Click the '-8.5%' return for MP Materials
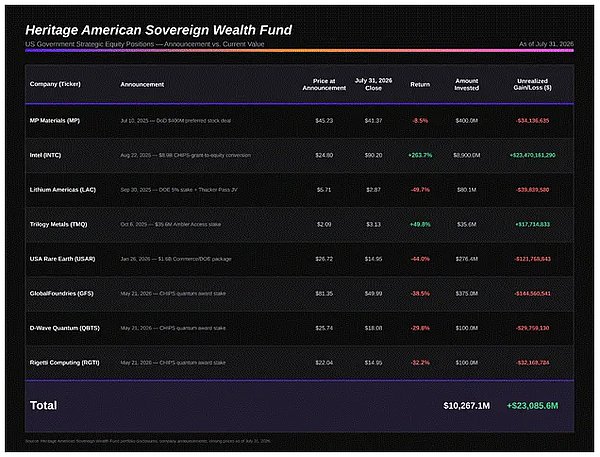This screenshot has width=600, height=457. pyautogui.click(x=420, y=121)
